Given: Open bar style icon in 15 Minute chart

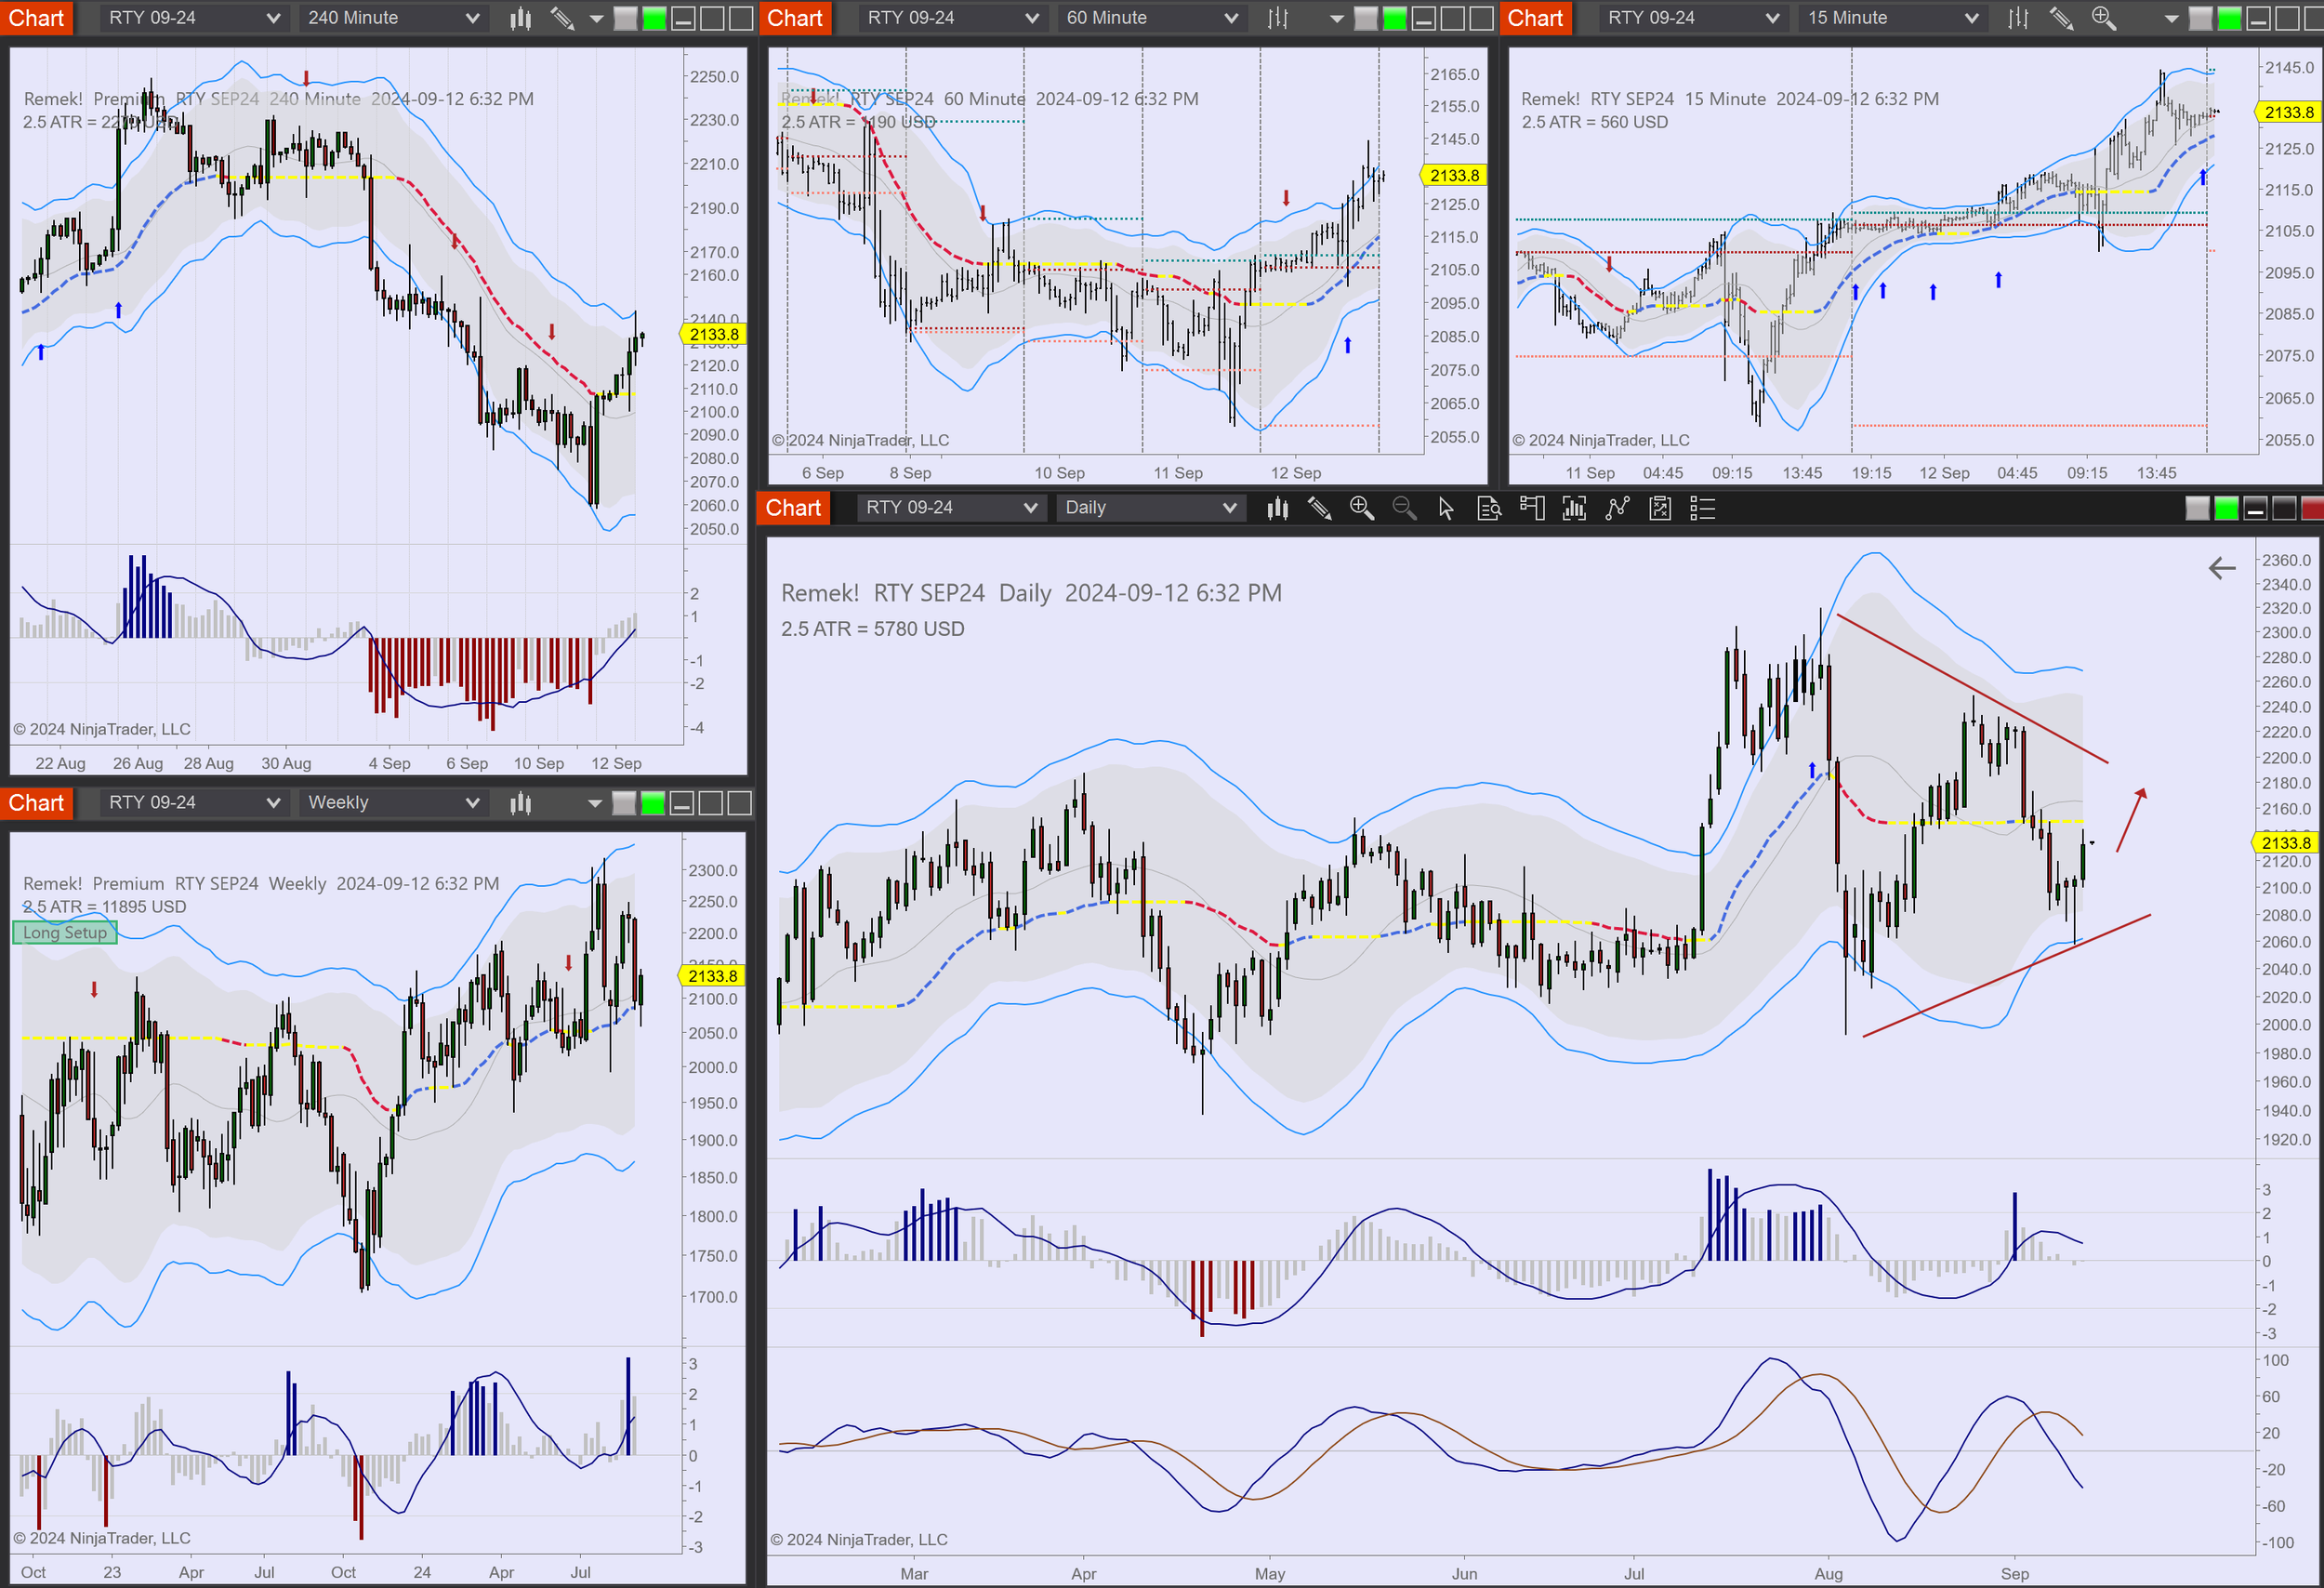Looking at the screenshot, I should tap(2018, 18).
